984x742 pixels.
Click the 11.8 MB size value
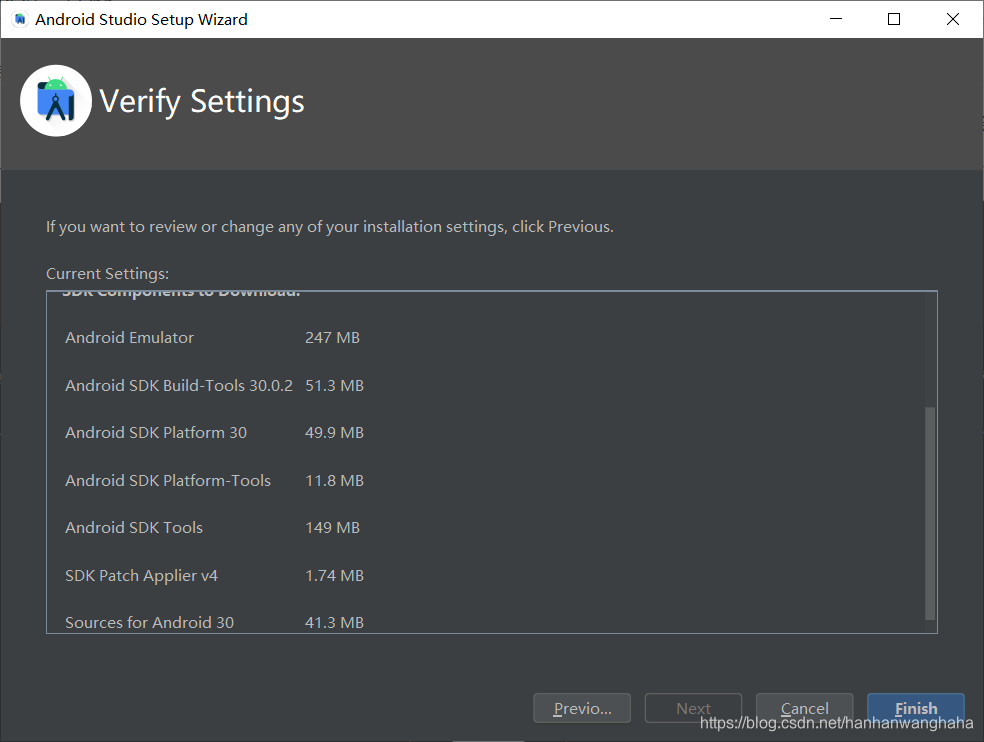pyautogui.click(x=334, y=480)
